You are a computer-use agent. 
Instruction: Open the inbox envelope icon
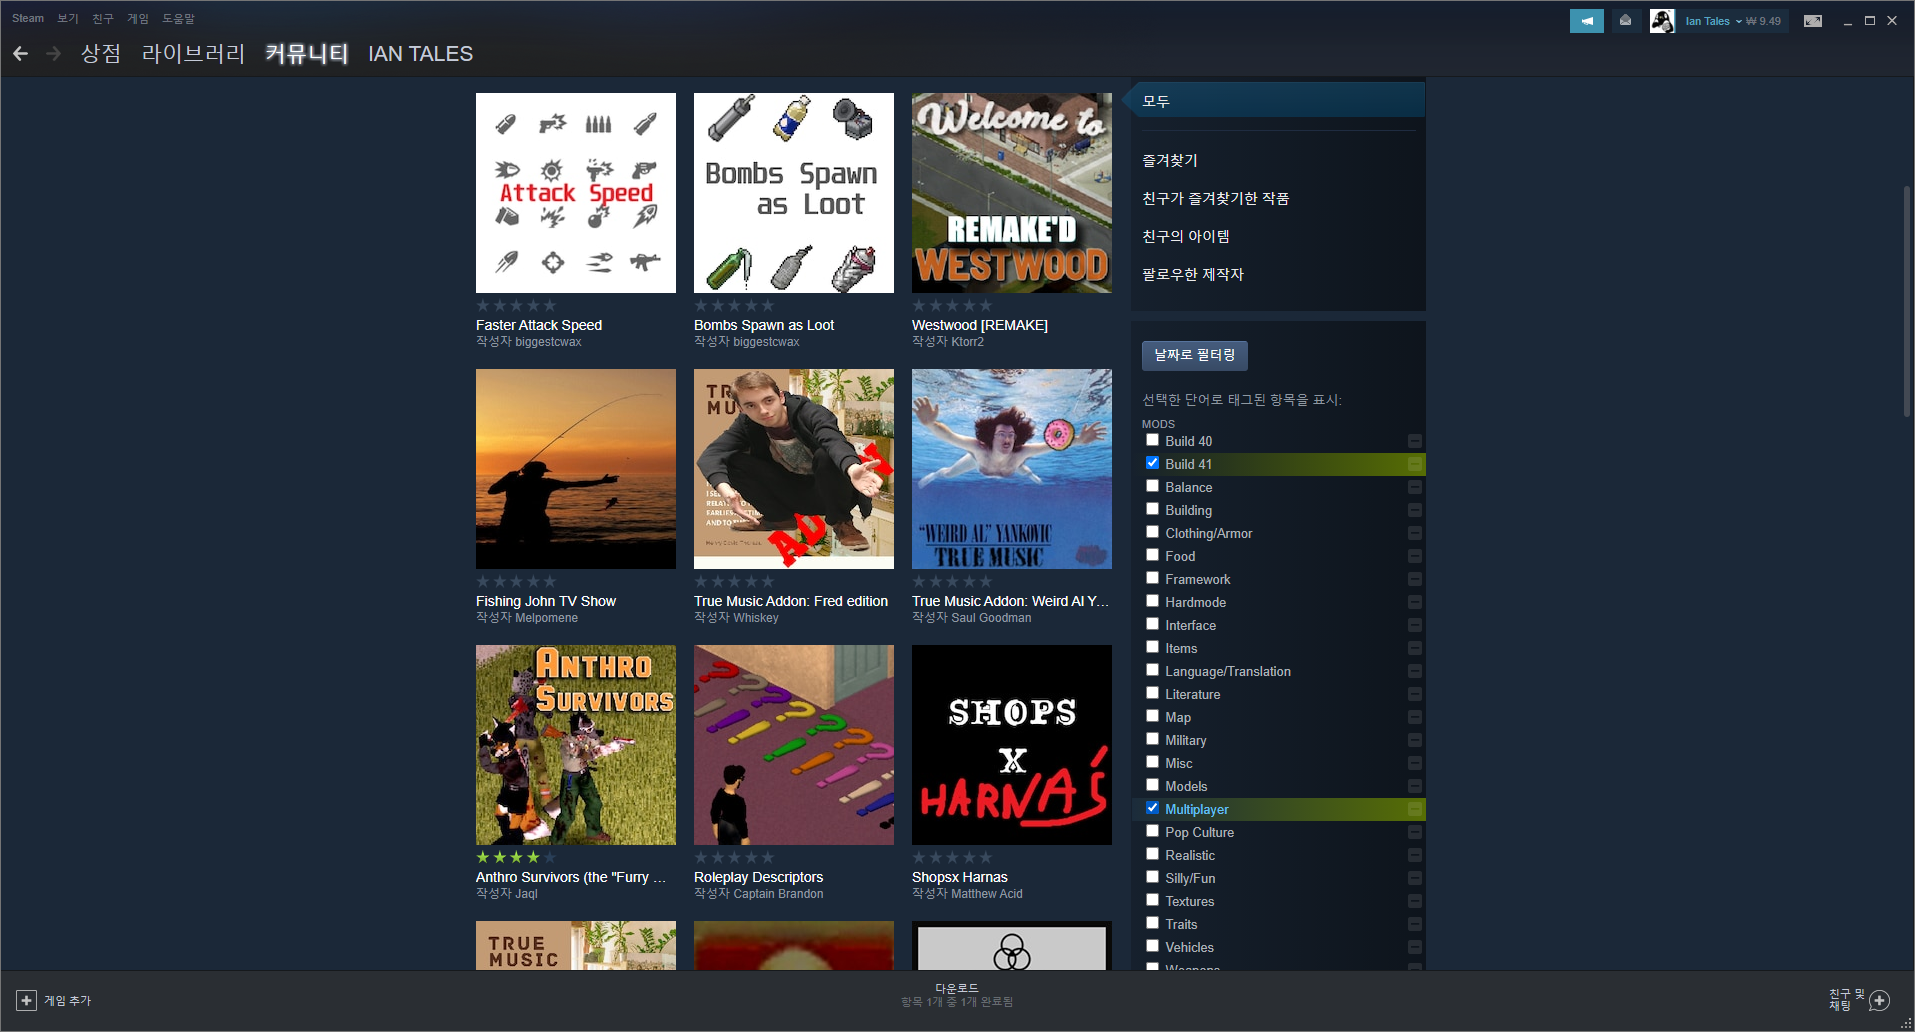tap(1625, 21)
